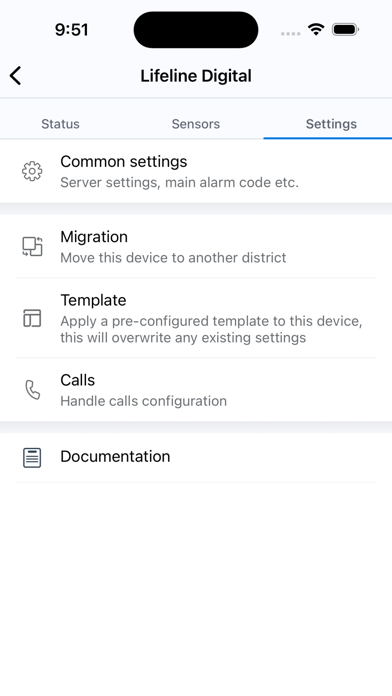
Task: Select the Settings tab
Action: click(x=331, y=124)
